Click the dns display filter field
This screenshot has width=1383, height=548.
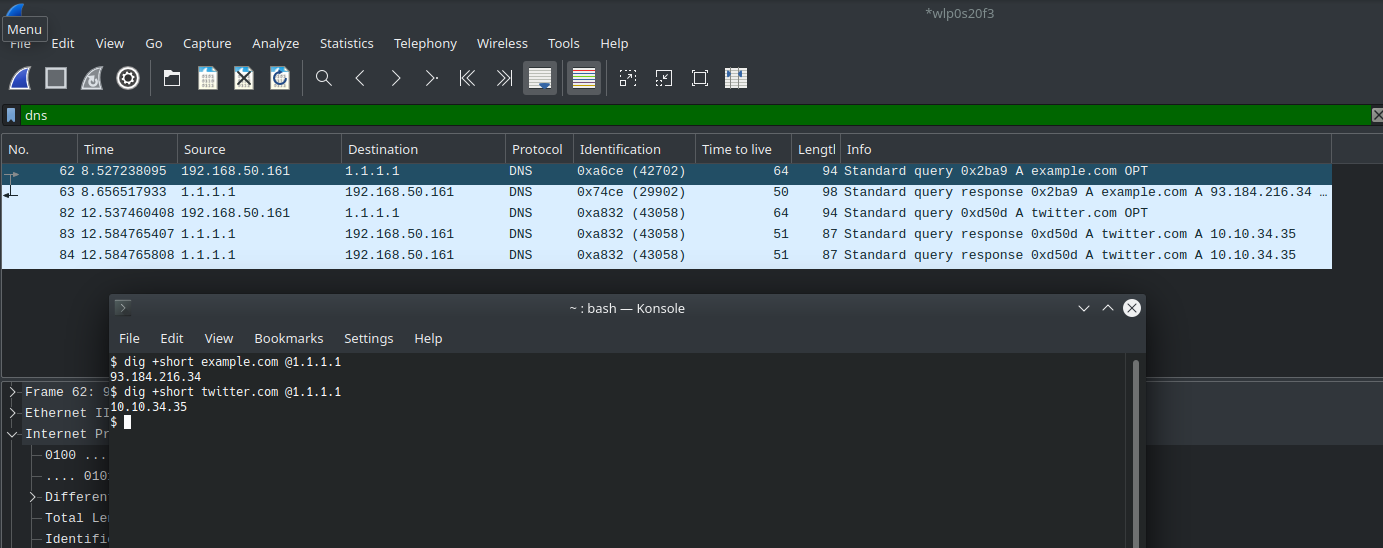click(x=695, y=115)
